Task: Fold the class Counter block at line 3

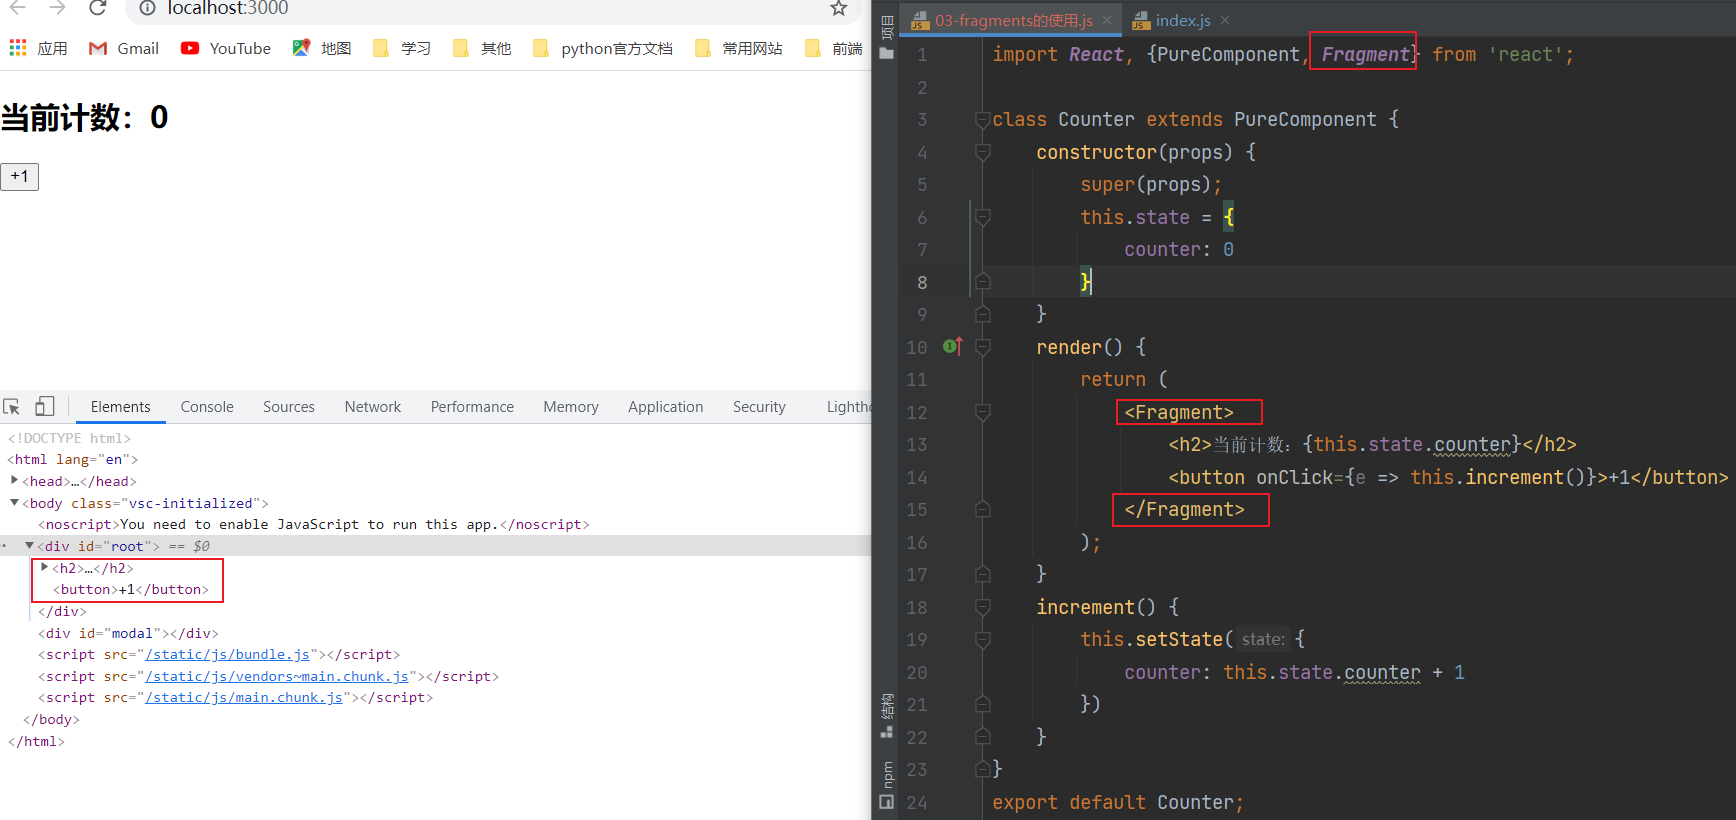Action: 983,120
